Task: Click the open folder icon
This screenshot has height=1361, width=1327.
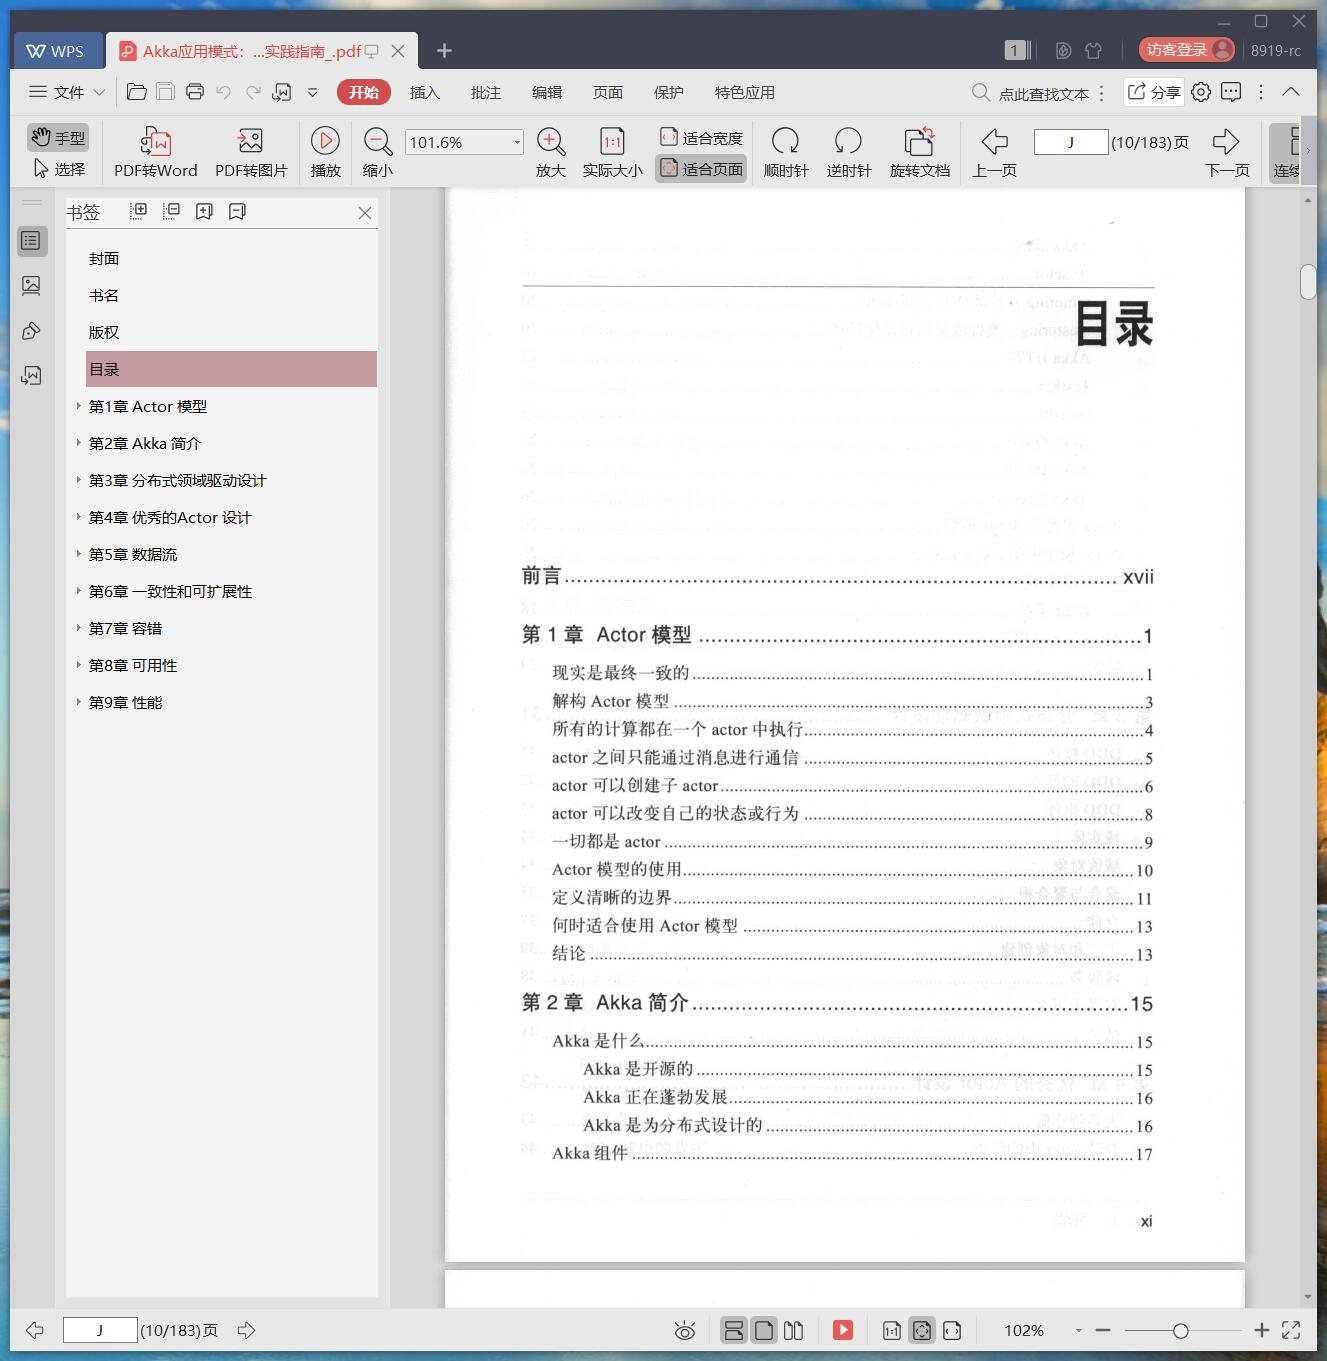Action: pos(137,92)
